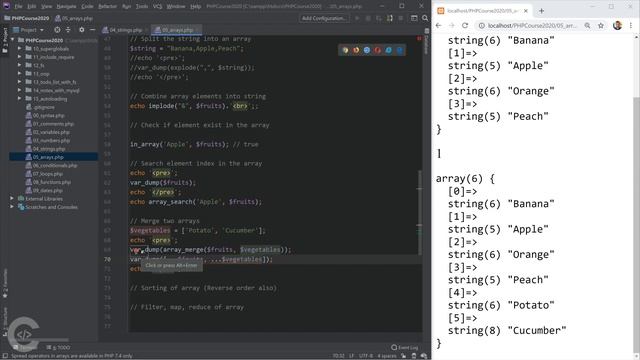Viewport: 640px width, 360px height.
Task: Expand the 10_superglobals folder
Action: [x=20, y=49]
